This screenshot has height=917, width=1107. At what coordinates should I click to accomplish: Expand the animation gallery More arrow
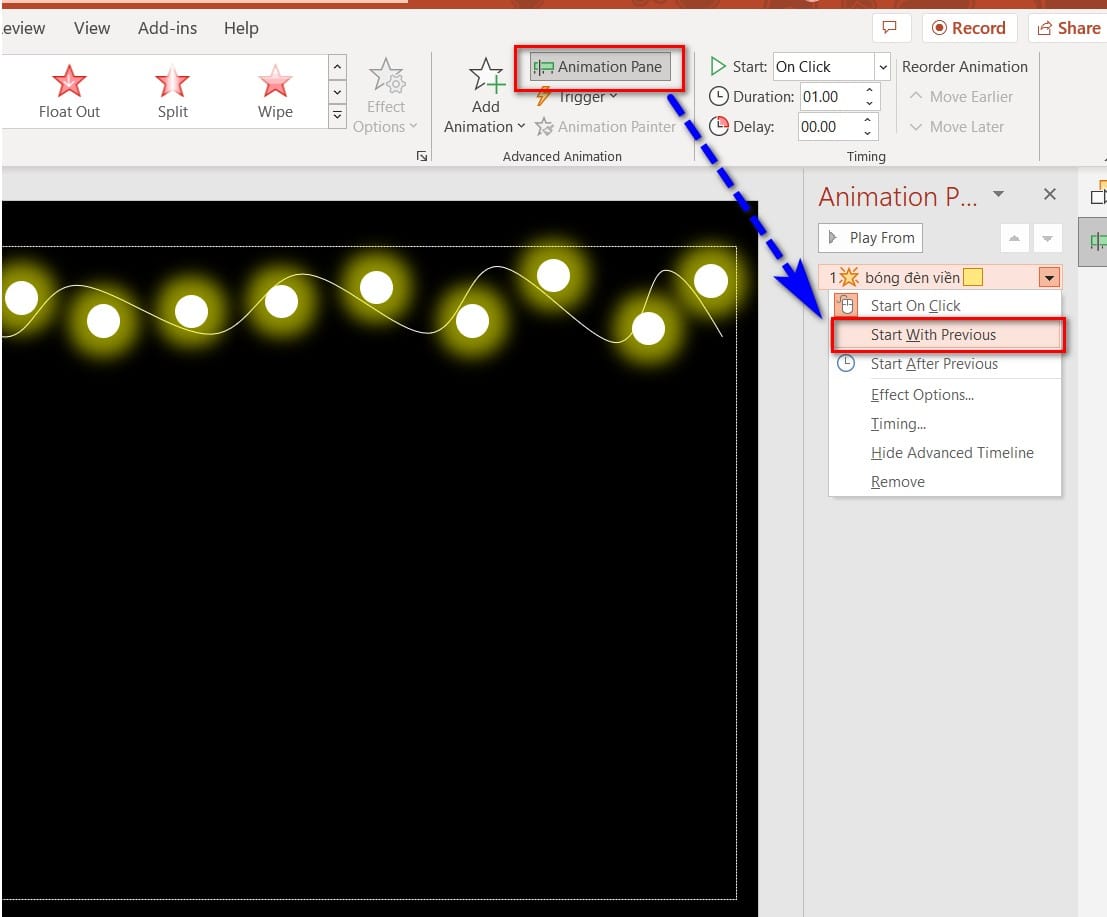pos(337,116)
